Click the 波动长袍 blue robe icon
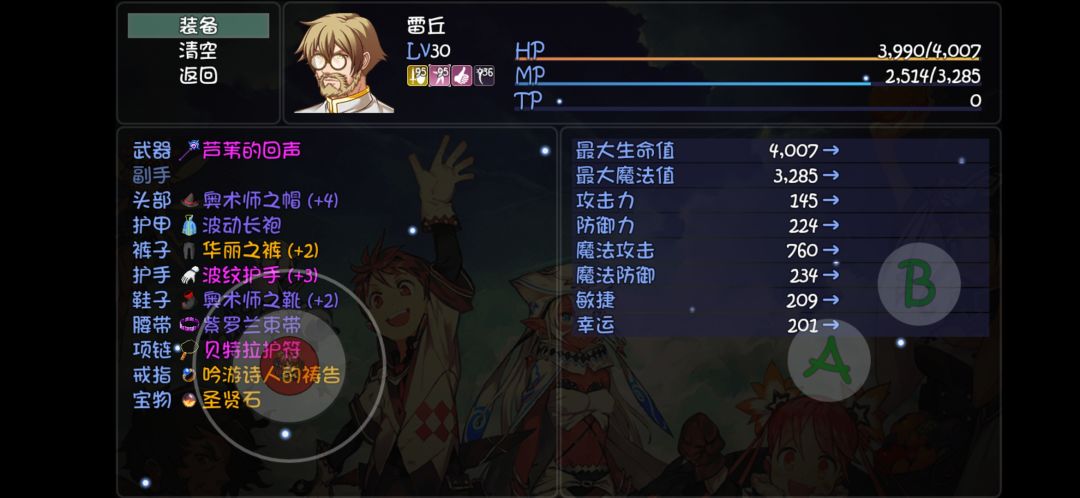Screen dimensions: 1080x498 tap(189, 225)
